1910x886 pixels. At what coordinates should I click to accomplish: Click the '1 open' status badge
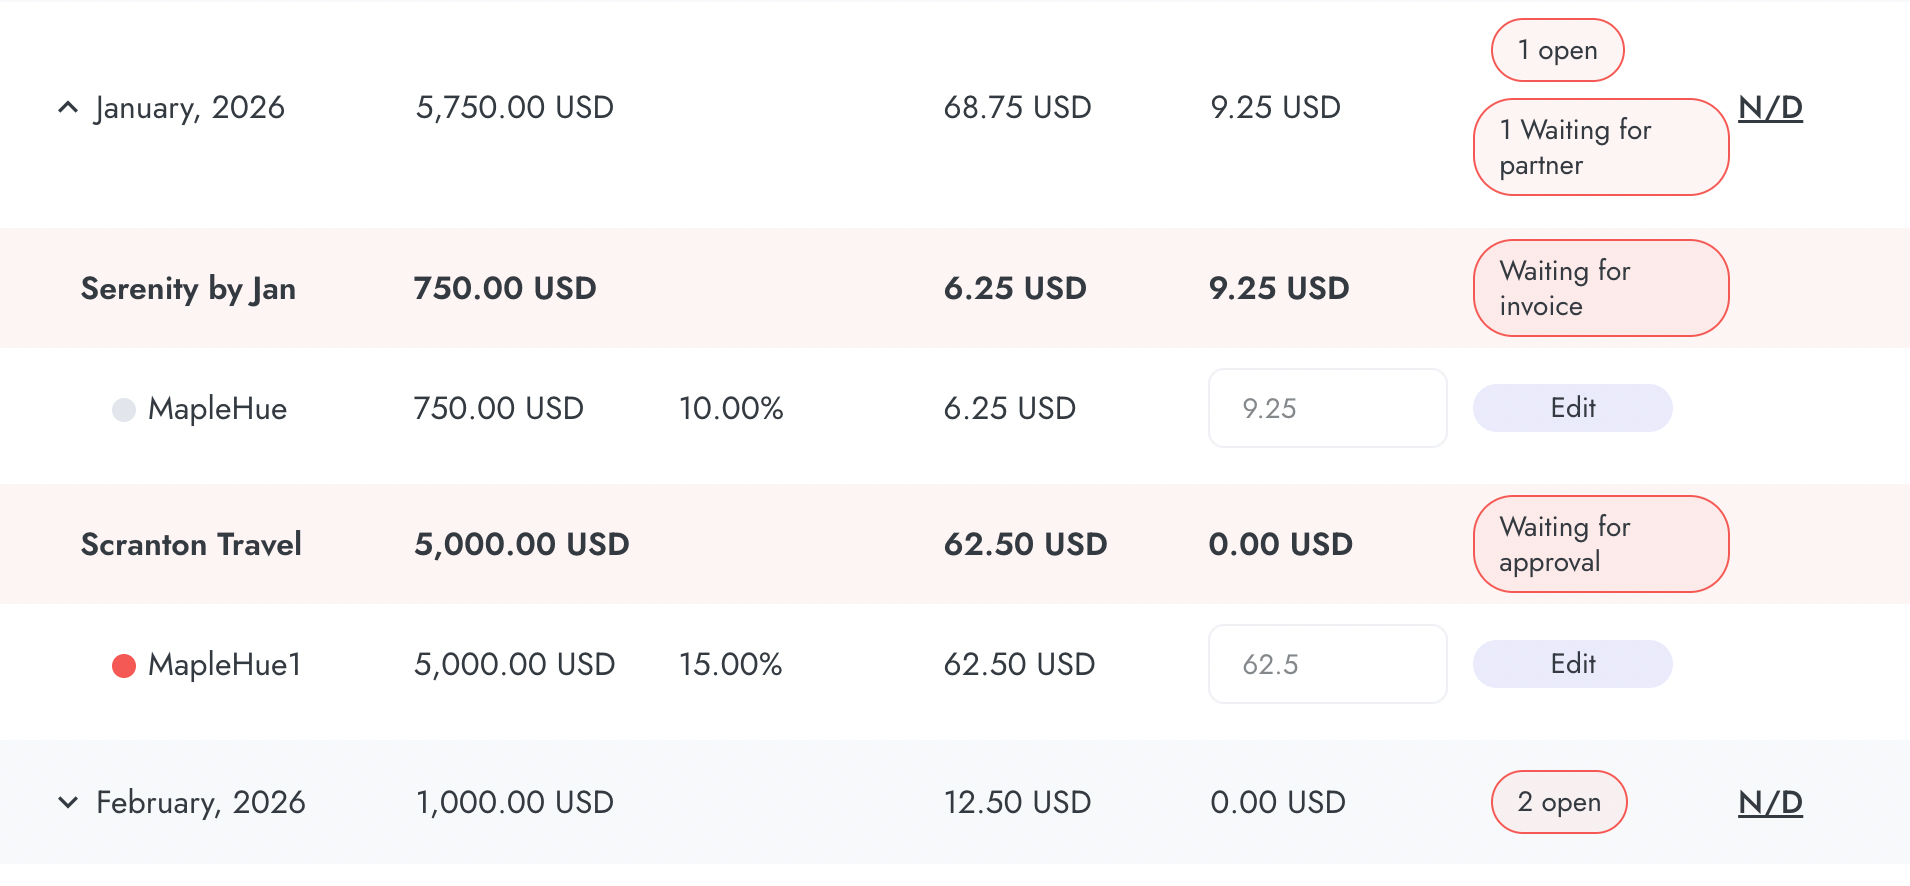(1557, 50)
